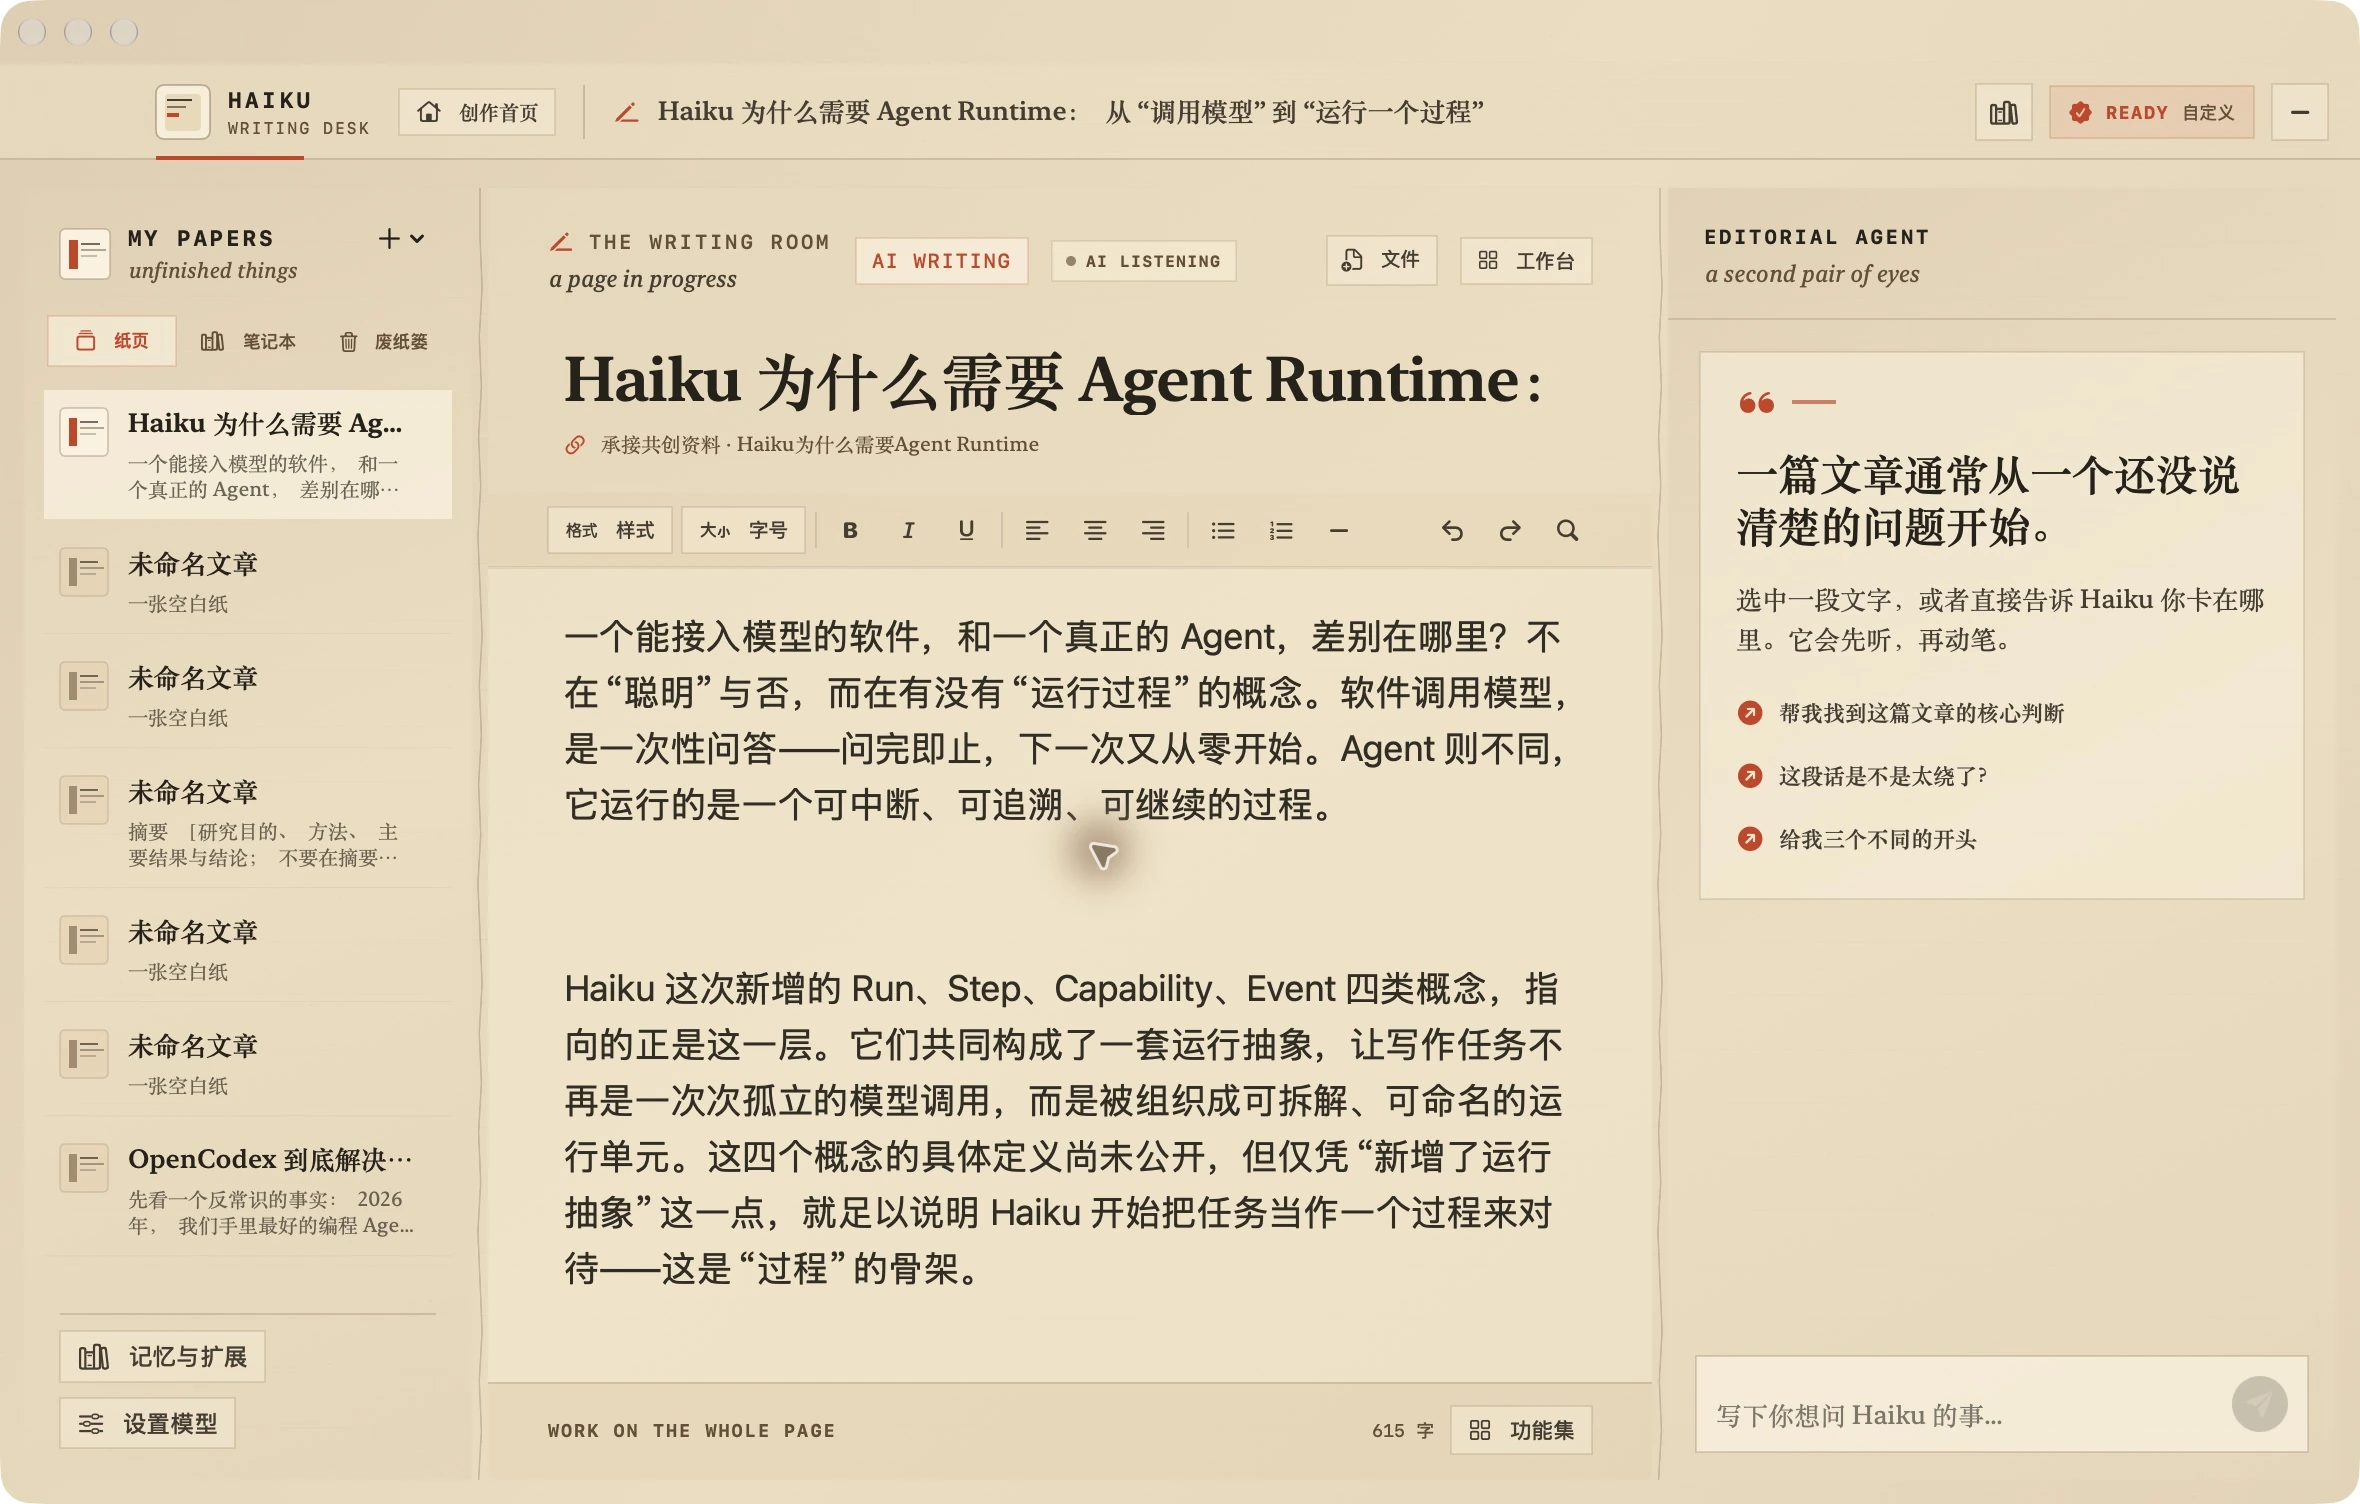Click the Haiku Writing Desk logo
The image size is (2360, 1504).
[183, 111]
